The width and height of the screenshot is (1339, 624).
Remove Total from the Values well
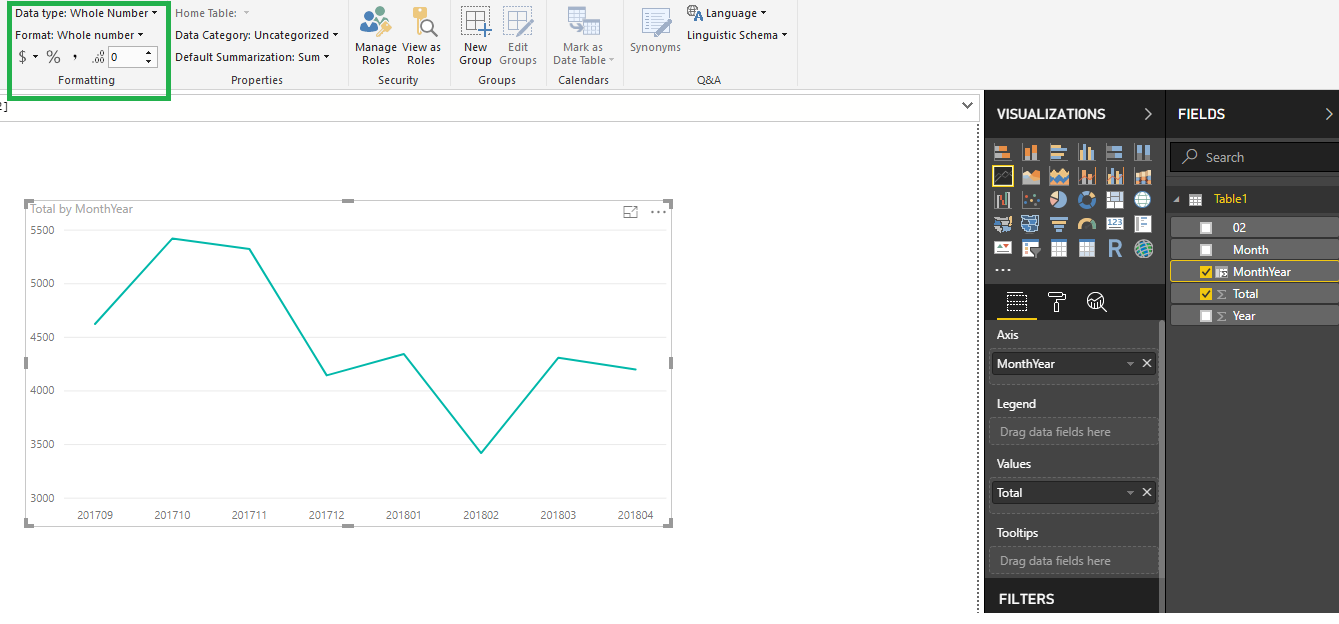tap(1147, 493)
